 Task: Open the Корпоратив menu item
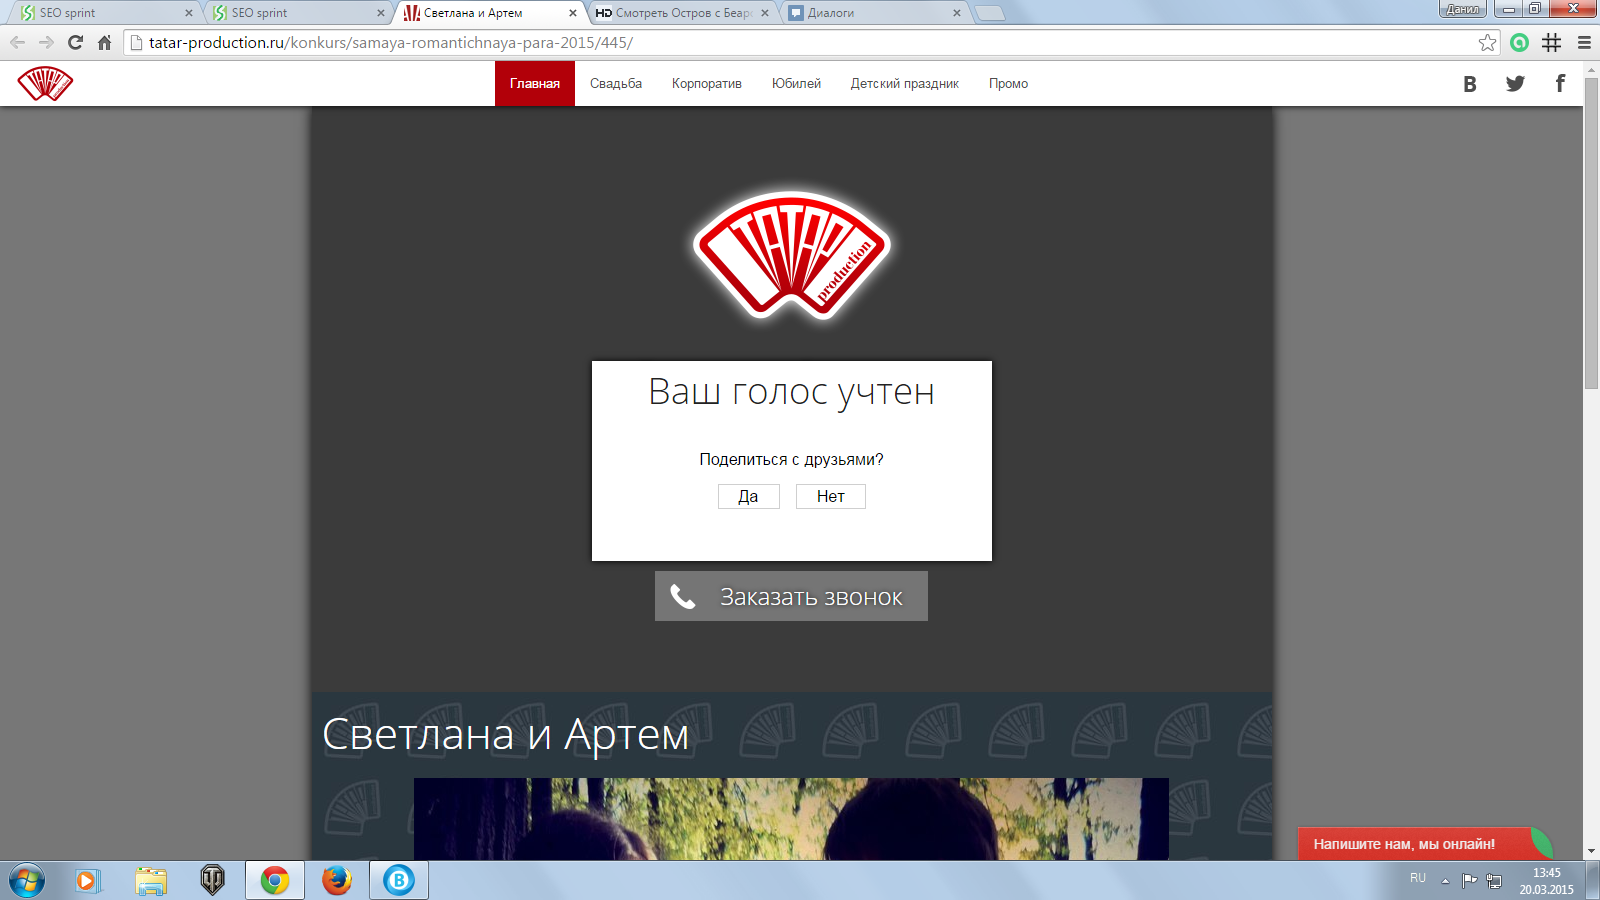(x=707, y=83)
